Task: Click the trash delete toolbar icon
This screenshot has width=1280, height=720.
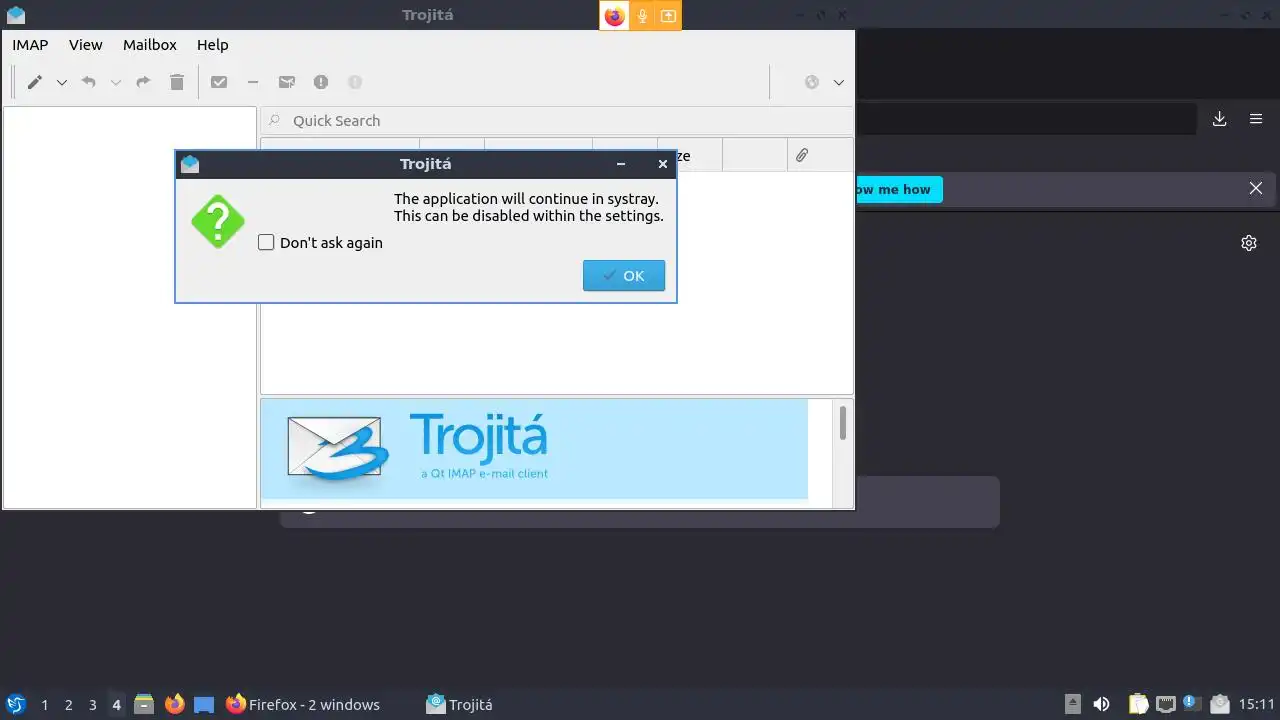Action: (177, 82)
